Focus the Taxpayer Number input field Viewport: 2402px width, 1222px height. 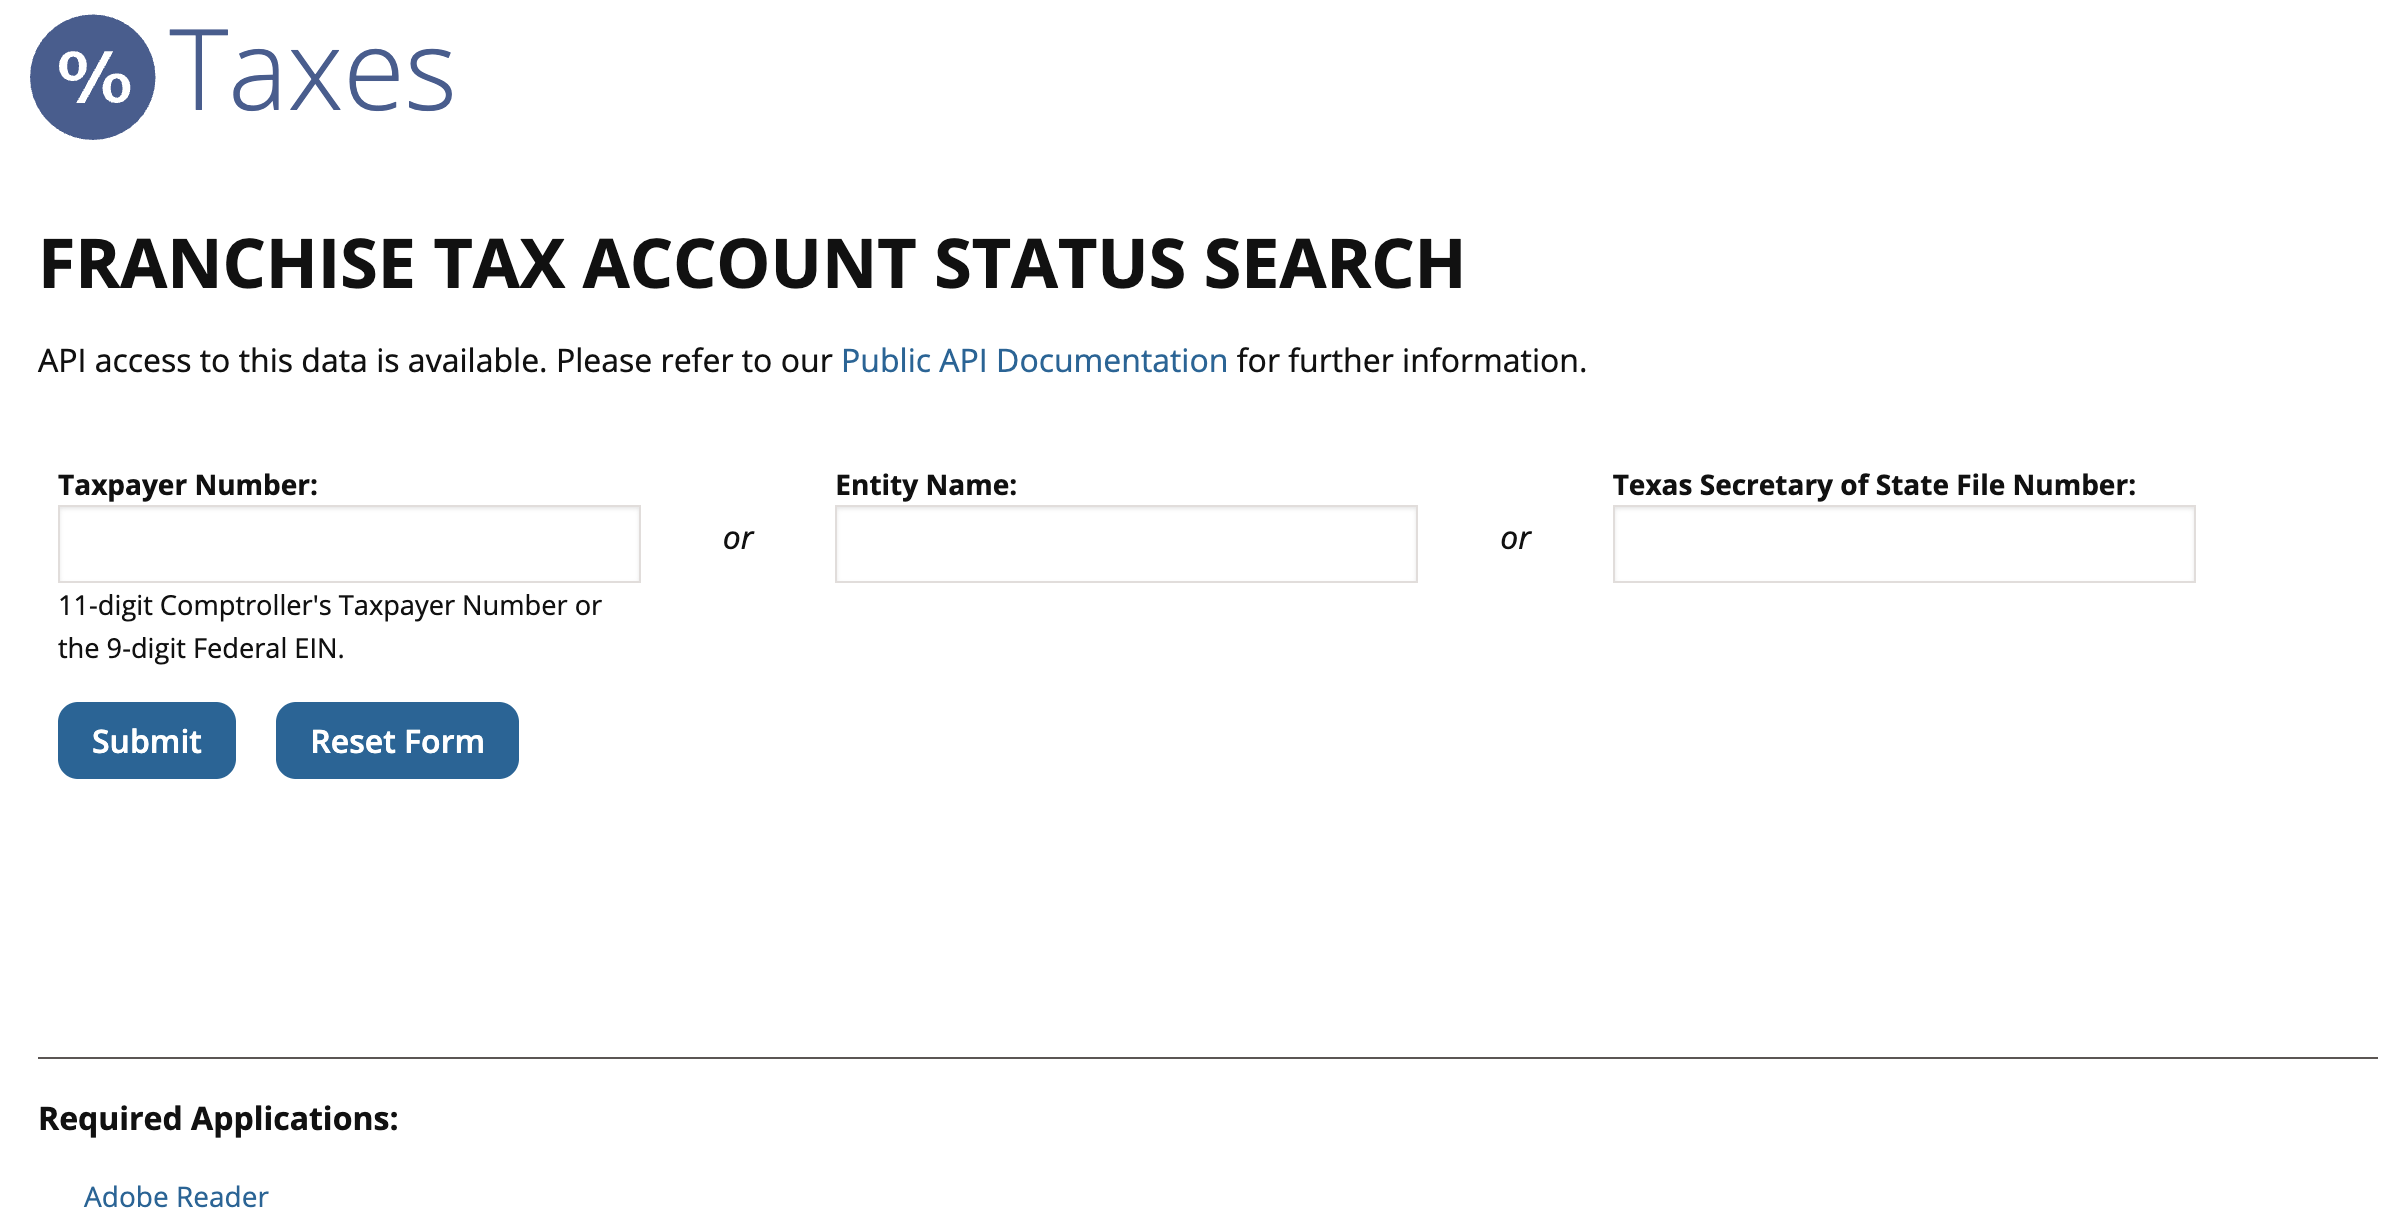[349, 544]
